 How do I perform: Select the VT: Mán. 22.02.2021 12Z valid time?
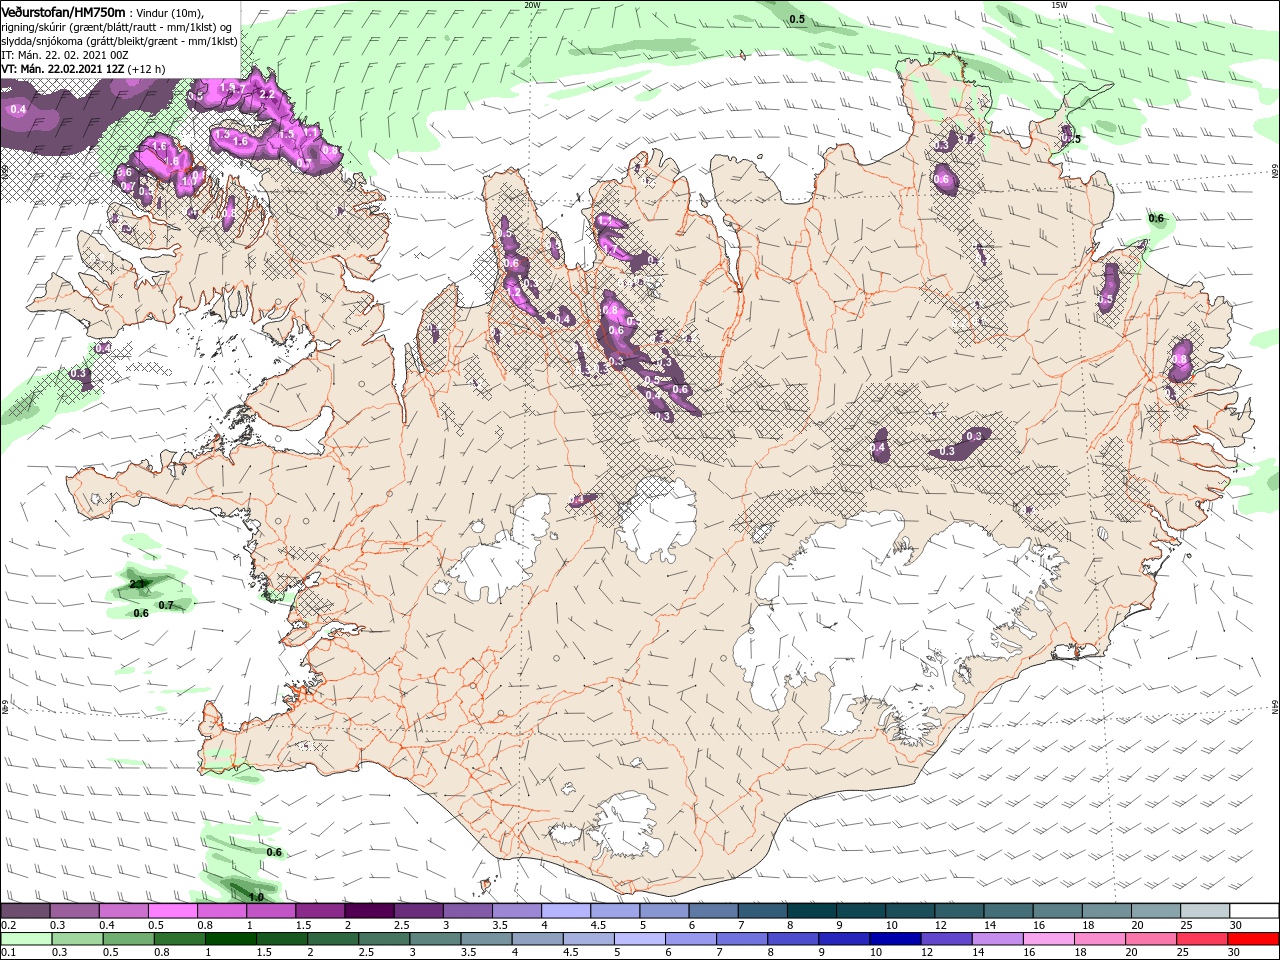[62, 69]
